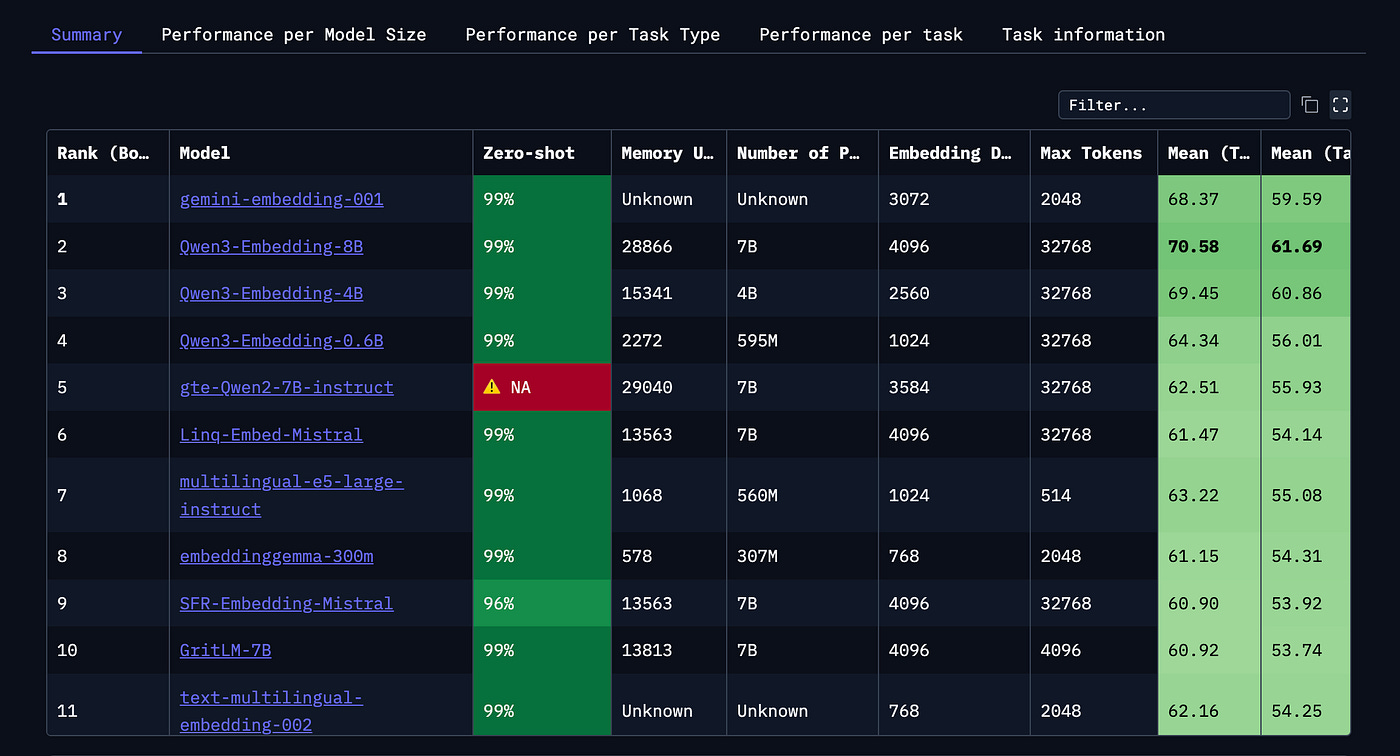Open the gte-Qwen2-7B-instruct model link
The height and width of the screenshot is (756, 1400).
coord(287,387)
